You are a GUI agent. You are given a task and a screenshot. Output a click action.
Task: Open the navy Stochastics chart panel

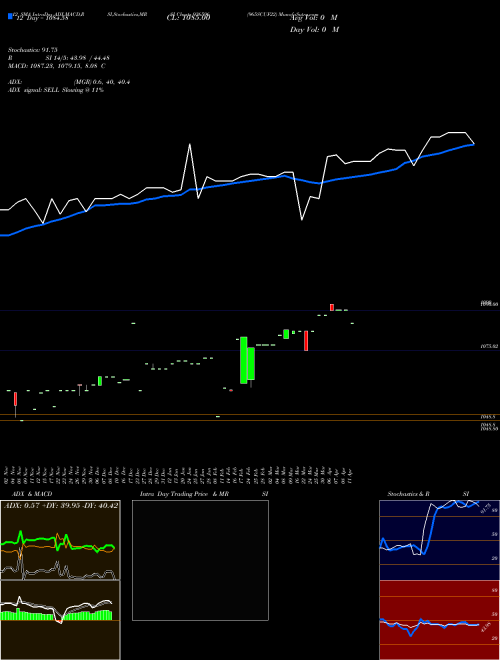pos(439,540)
